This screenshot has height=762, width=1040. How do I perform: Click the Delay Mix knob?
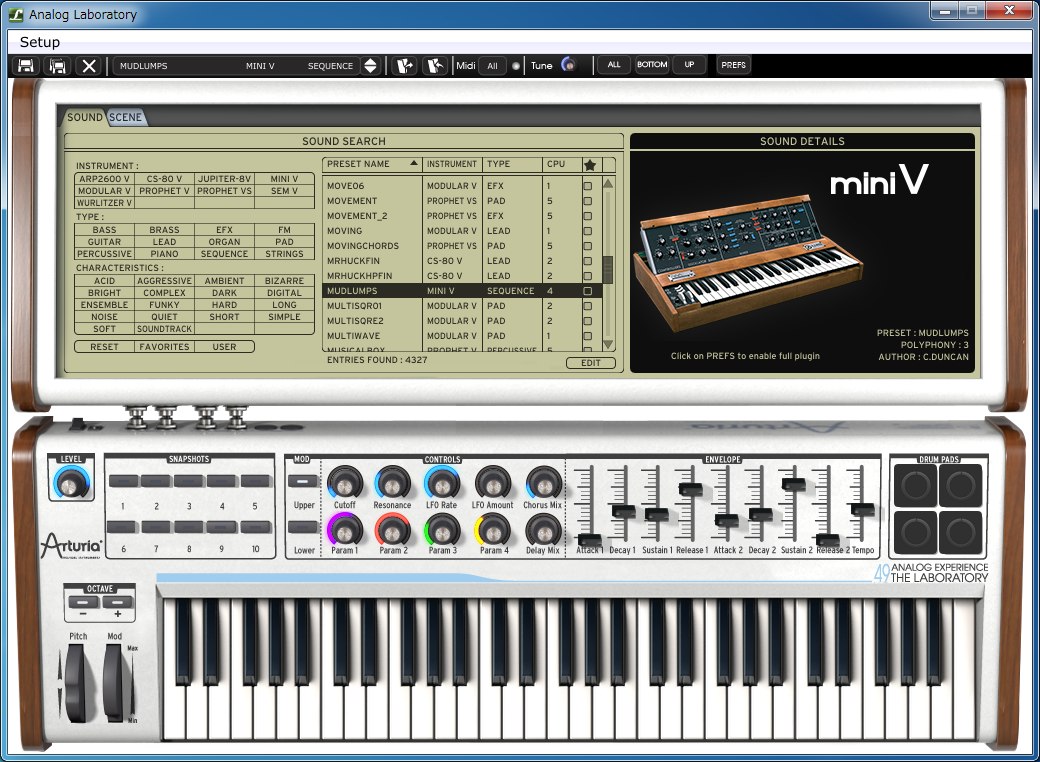coord(543,531)
